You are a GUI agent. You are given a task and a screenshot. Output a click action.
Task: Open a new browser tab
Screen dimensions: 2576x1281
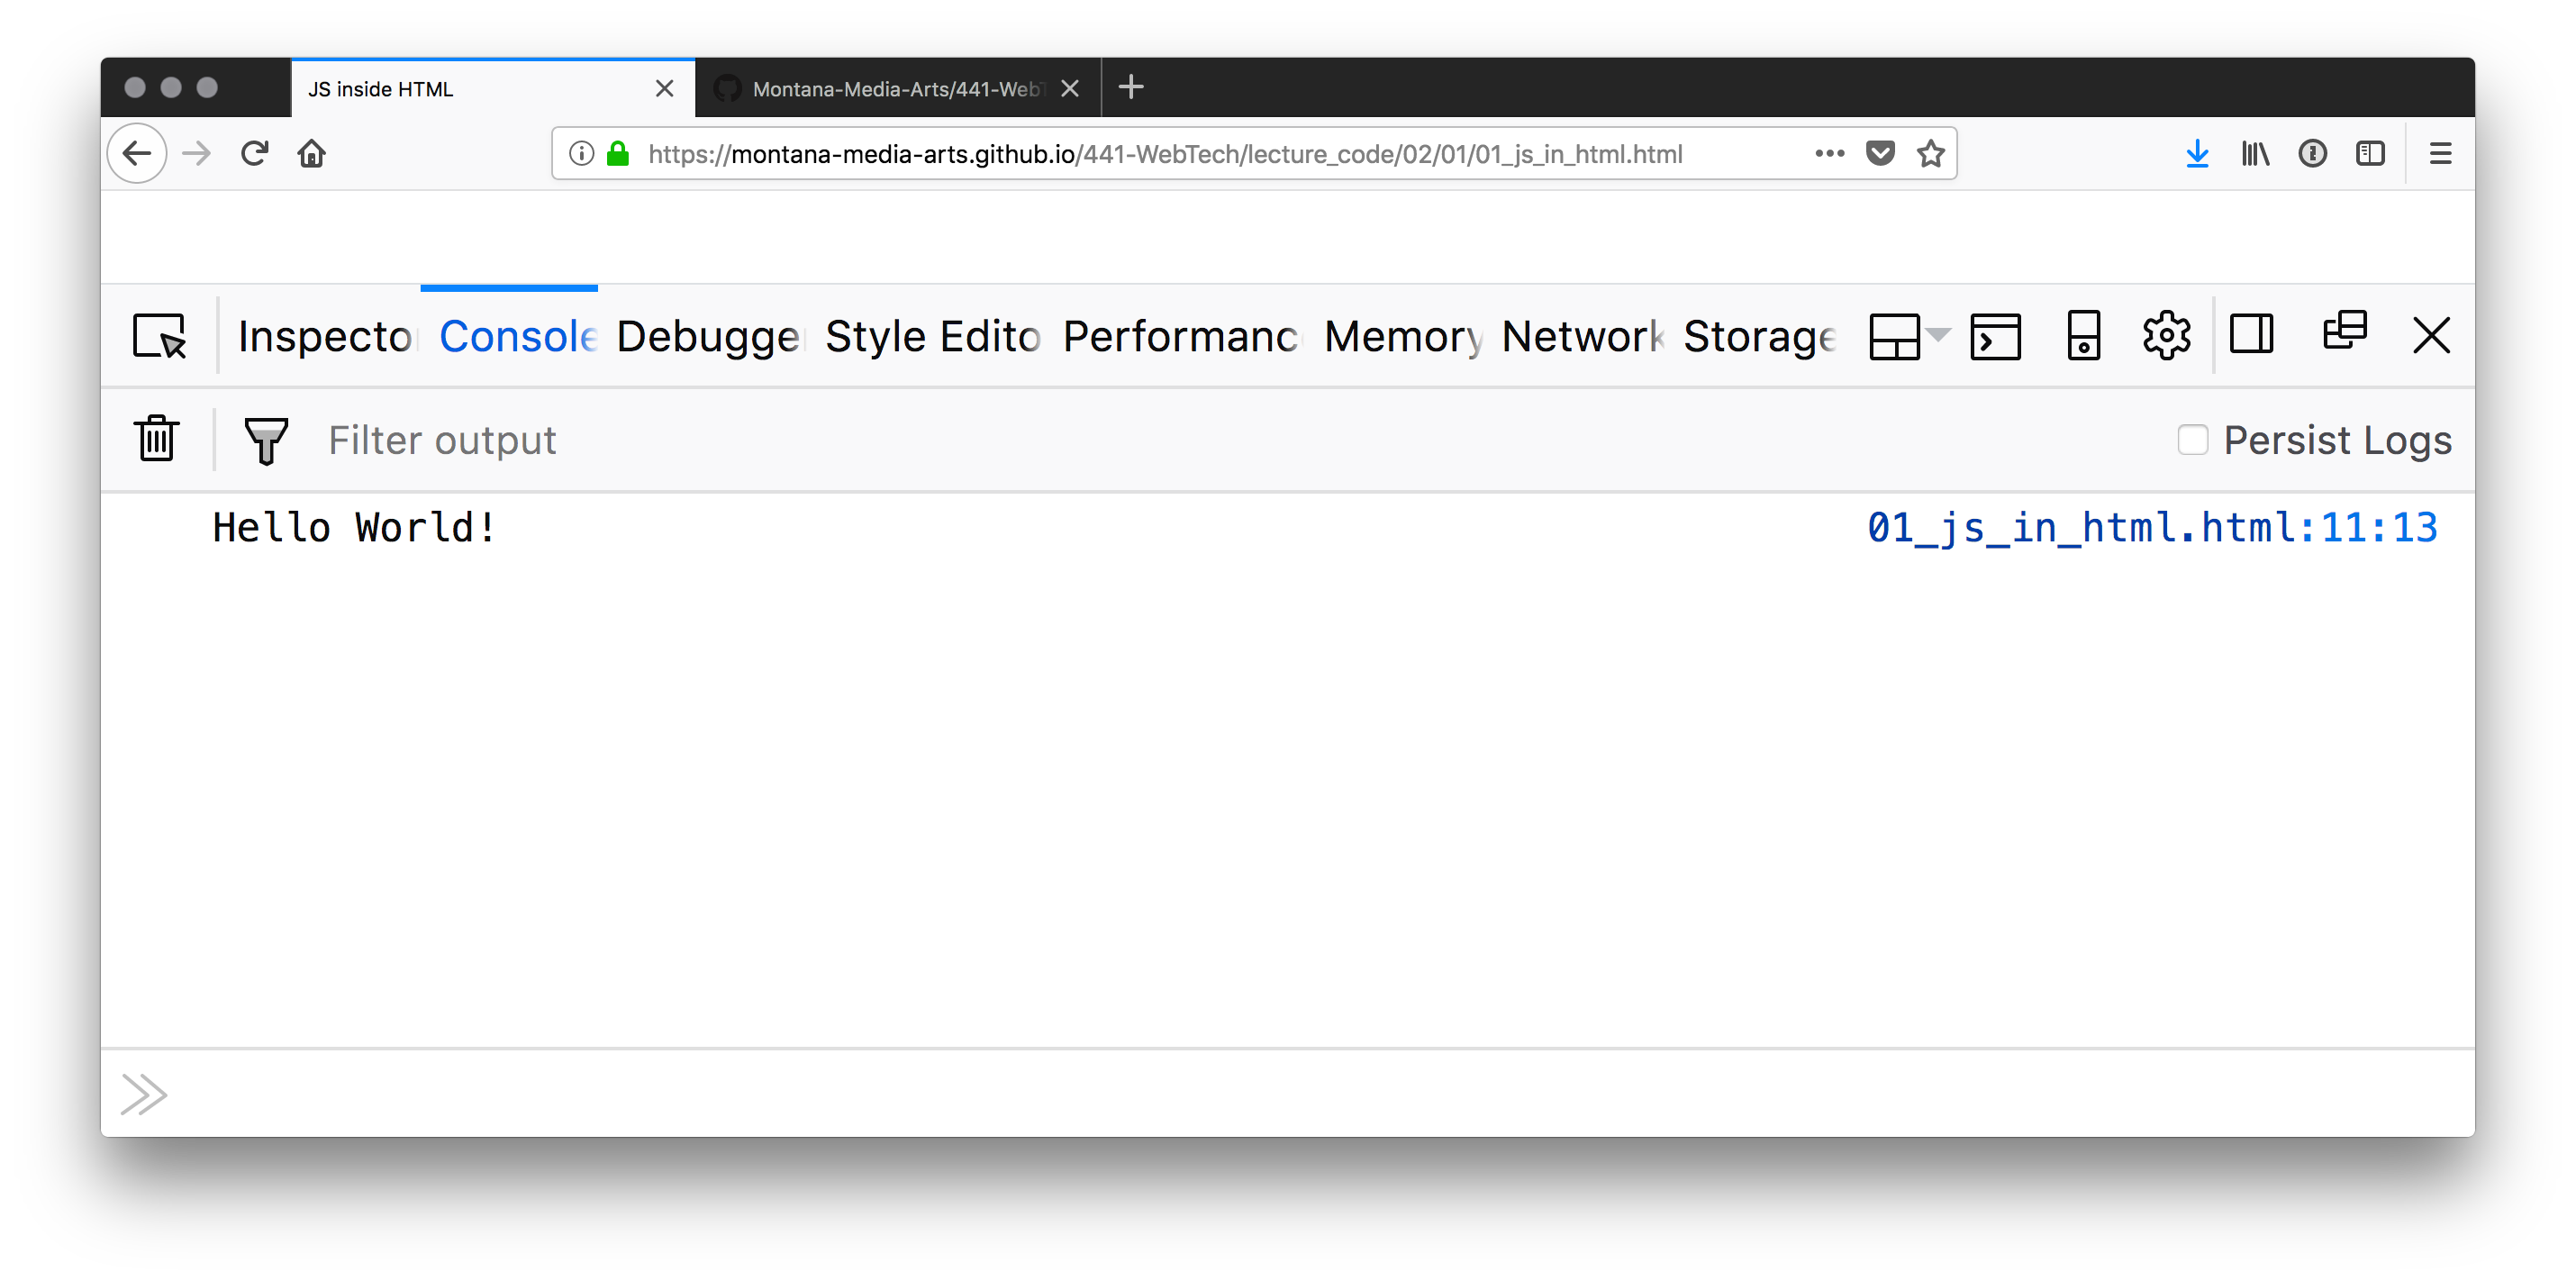pyautogui.click(x=1131, y=87)
